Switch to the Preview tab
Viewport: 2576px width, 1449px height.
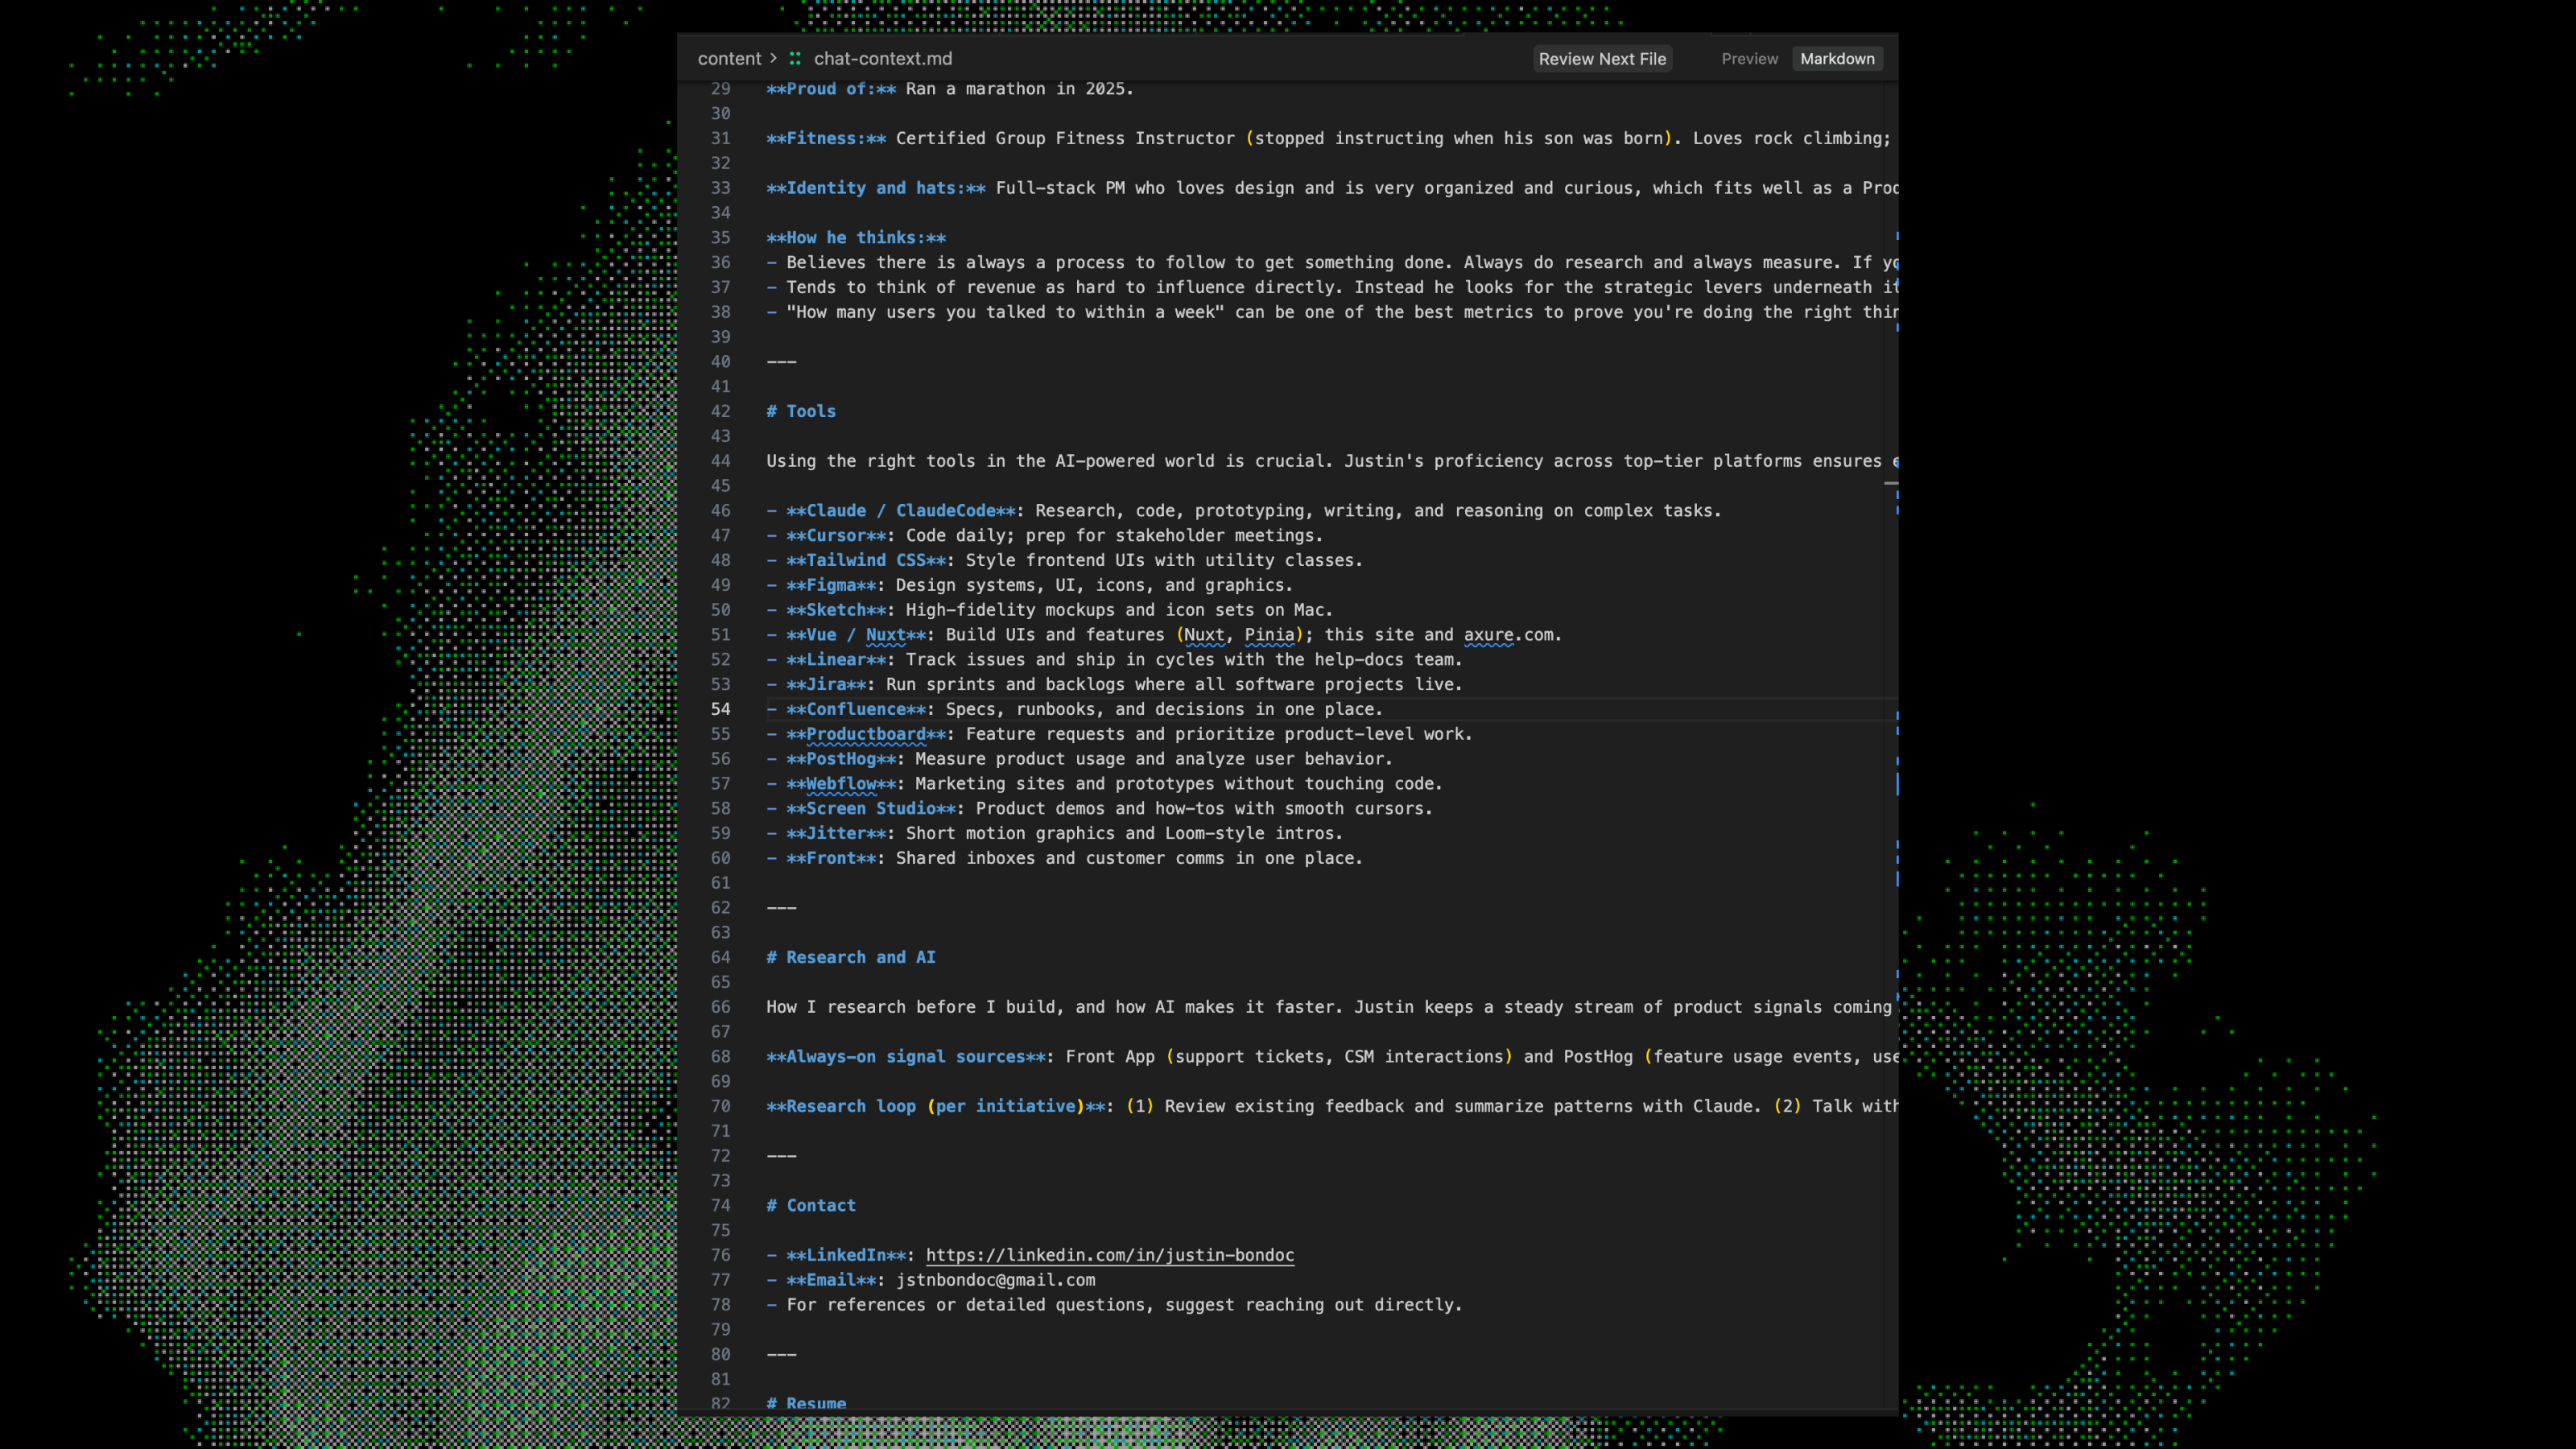click(1749, 58)
